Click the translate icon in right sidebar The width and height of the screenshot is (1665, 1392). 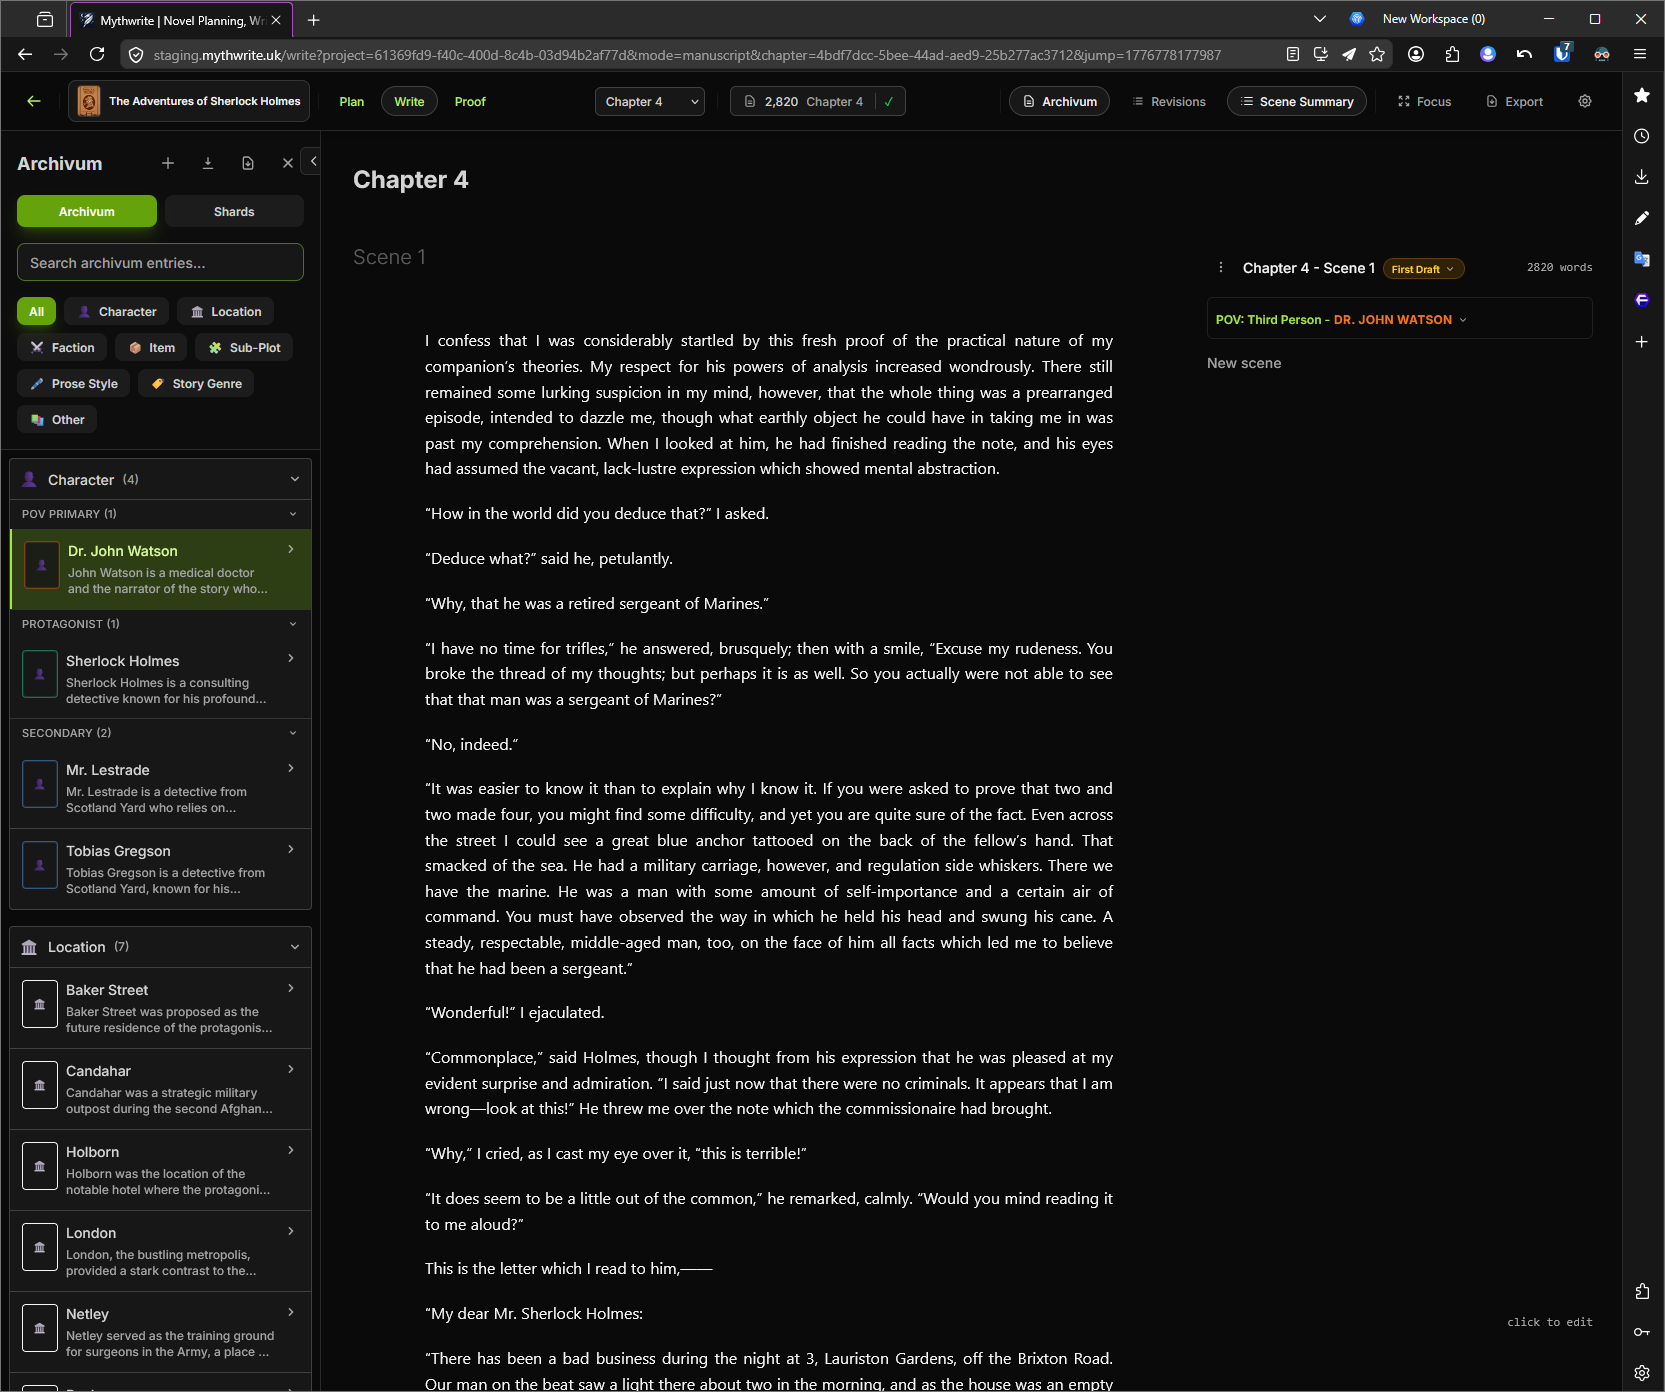[1642, 259]
